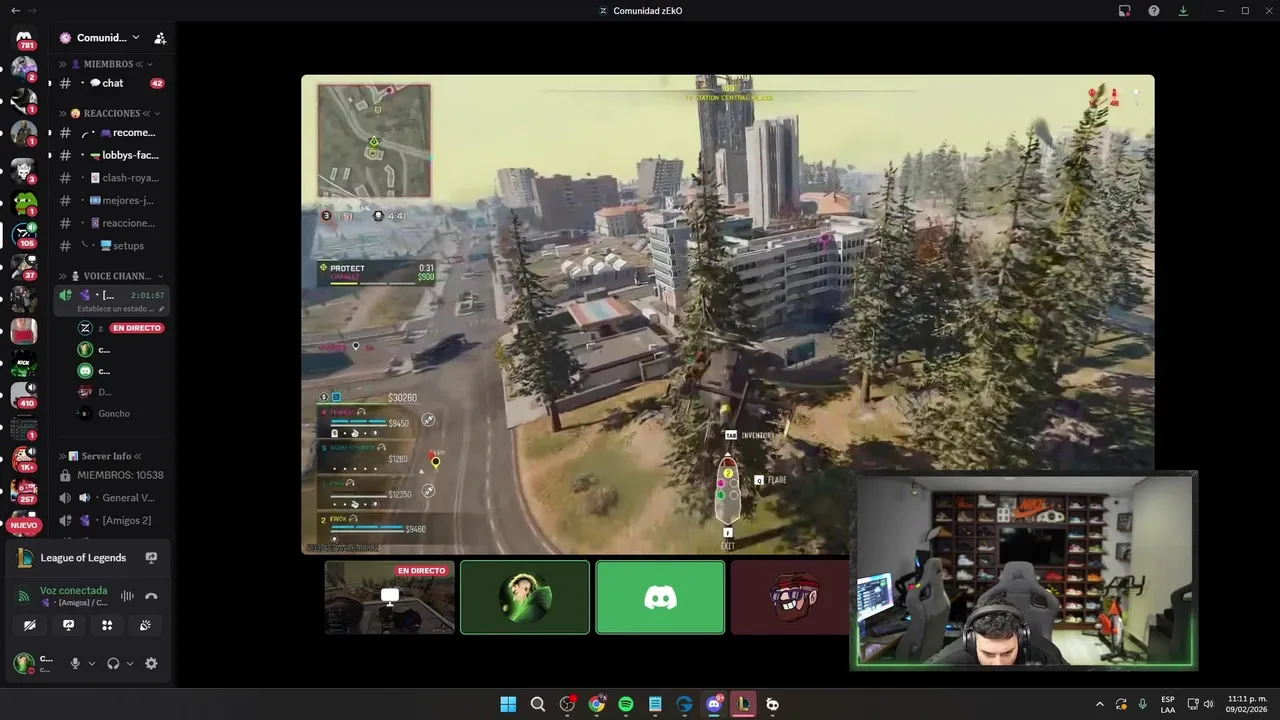Open server icon with 410 badge

pyautogui.click(x=24, y=395)
